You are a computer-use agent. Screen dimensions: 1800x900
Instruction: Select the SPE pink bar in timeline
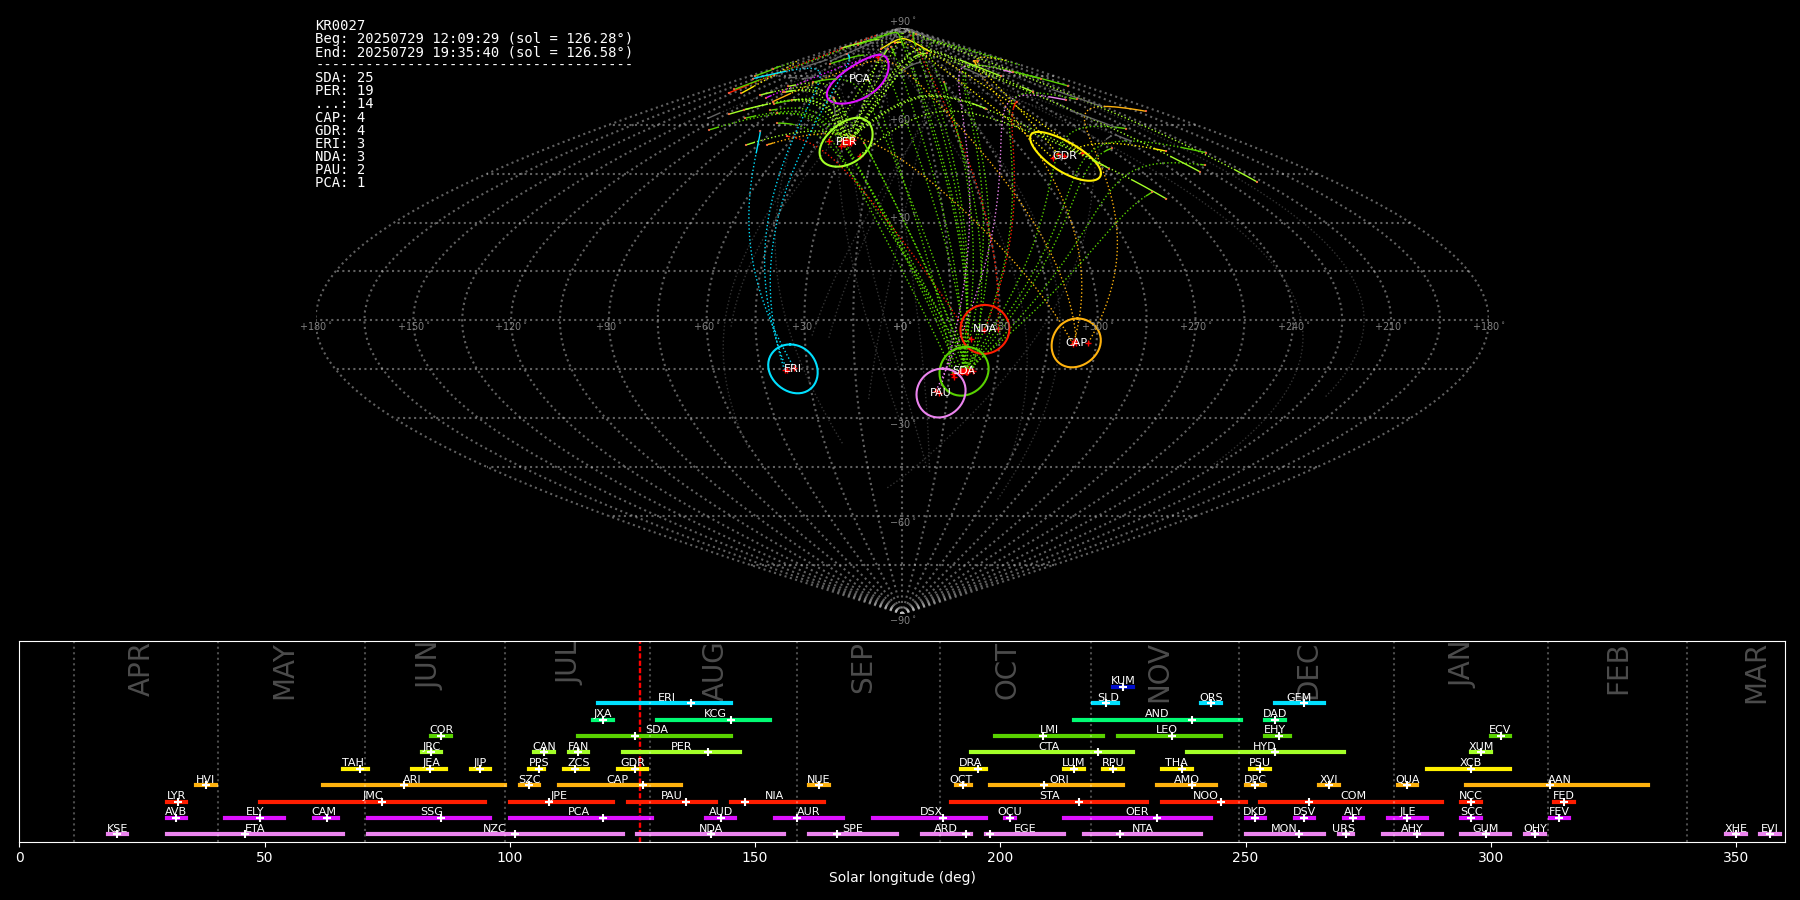pos(853,834)
